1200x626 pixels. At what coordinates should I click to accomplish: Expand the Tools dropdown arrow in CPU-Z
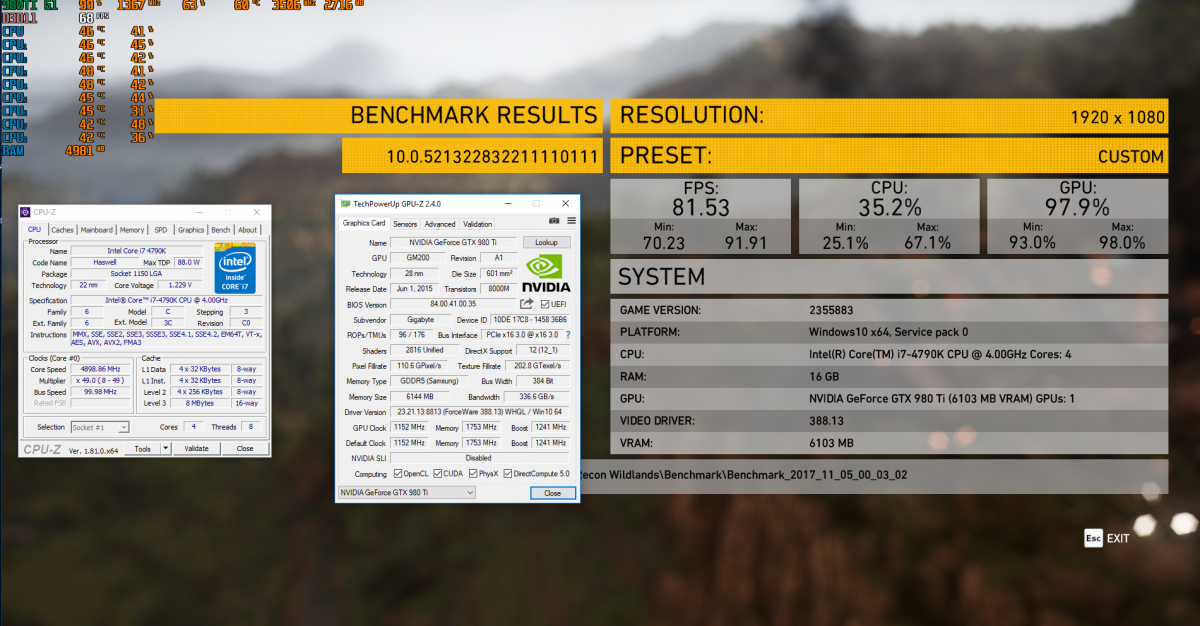click(165, 449)
